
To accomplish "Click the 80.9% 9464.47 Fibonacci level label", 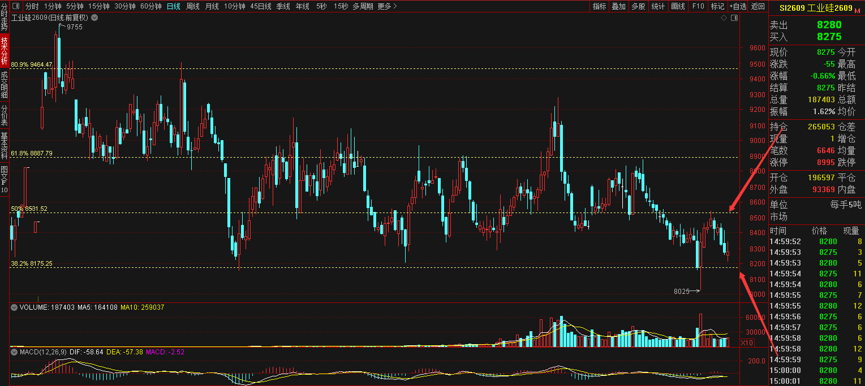I will [31, 65].
